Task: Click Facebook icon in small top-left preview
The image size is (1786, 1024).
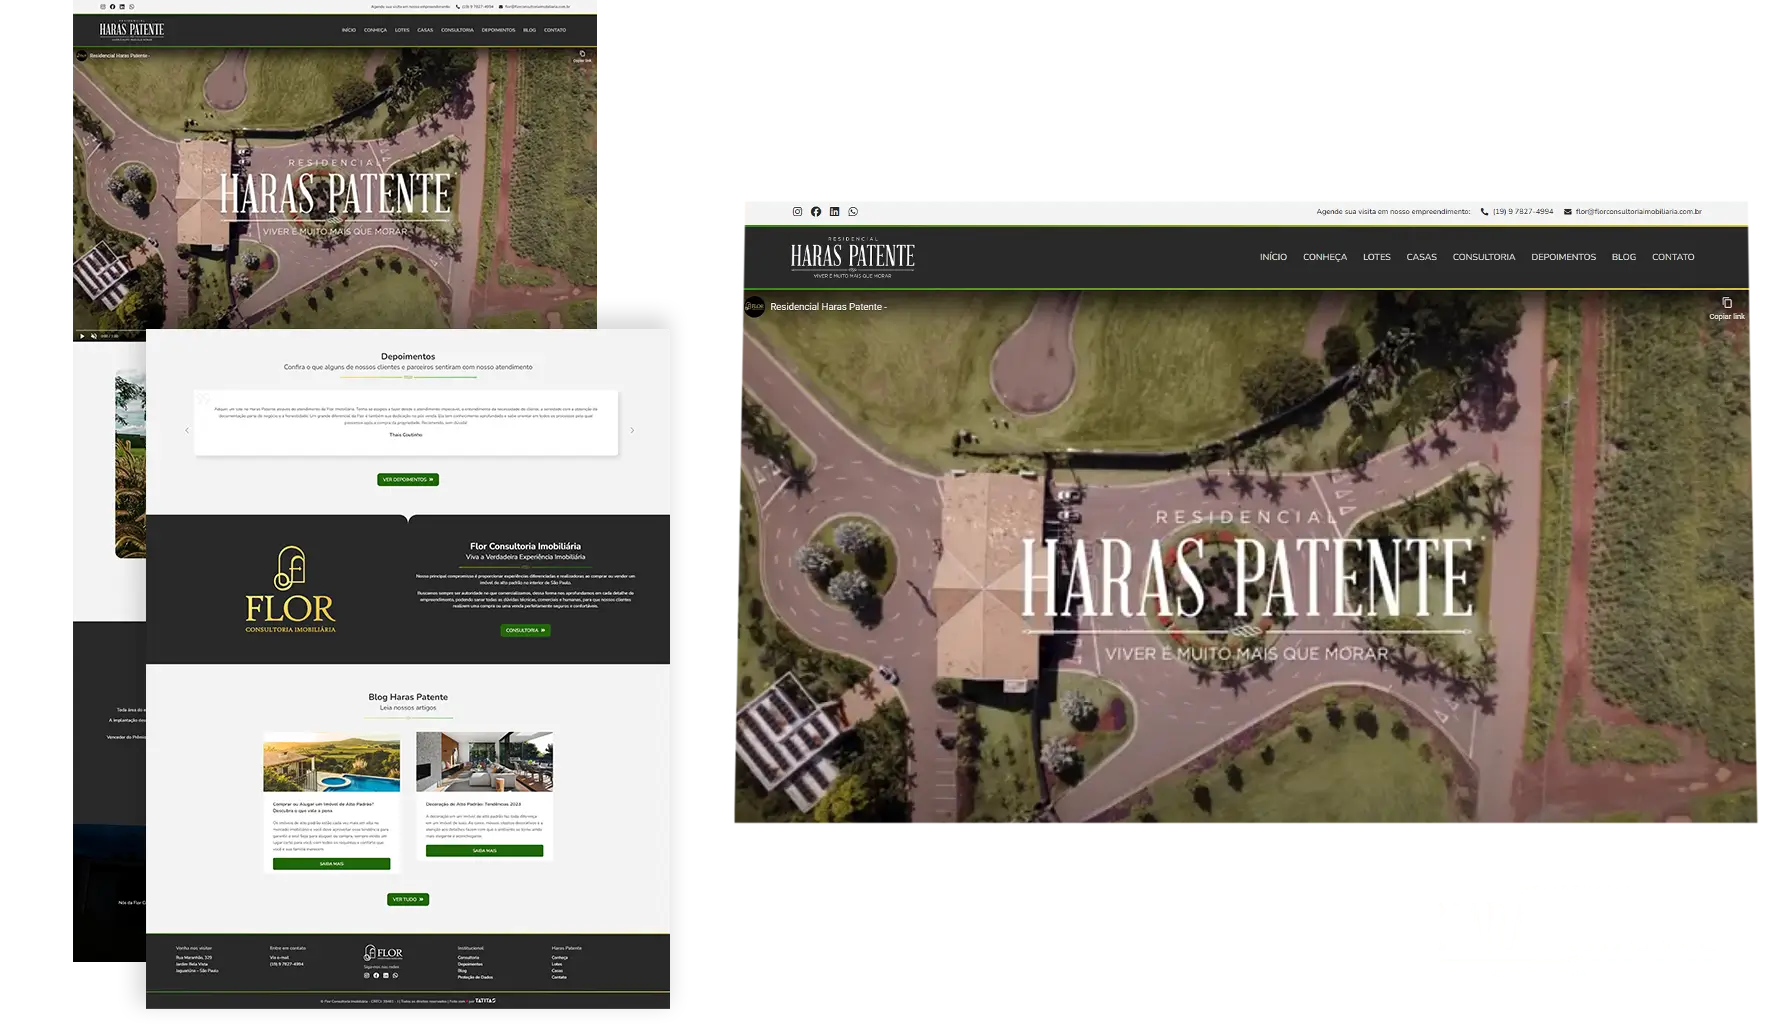Action: pos(112,7)
